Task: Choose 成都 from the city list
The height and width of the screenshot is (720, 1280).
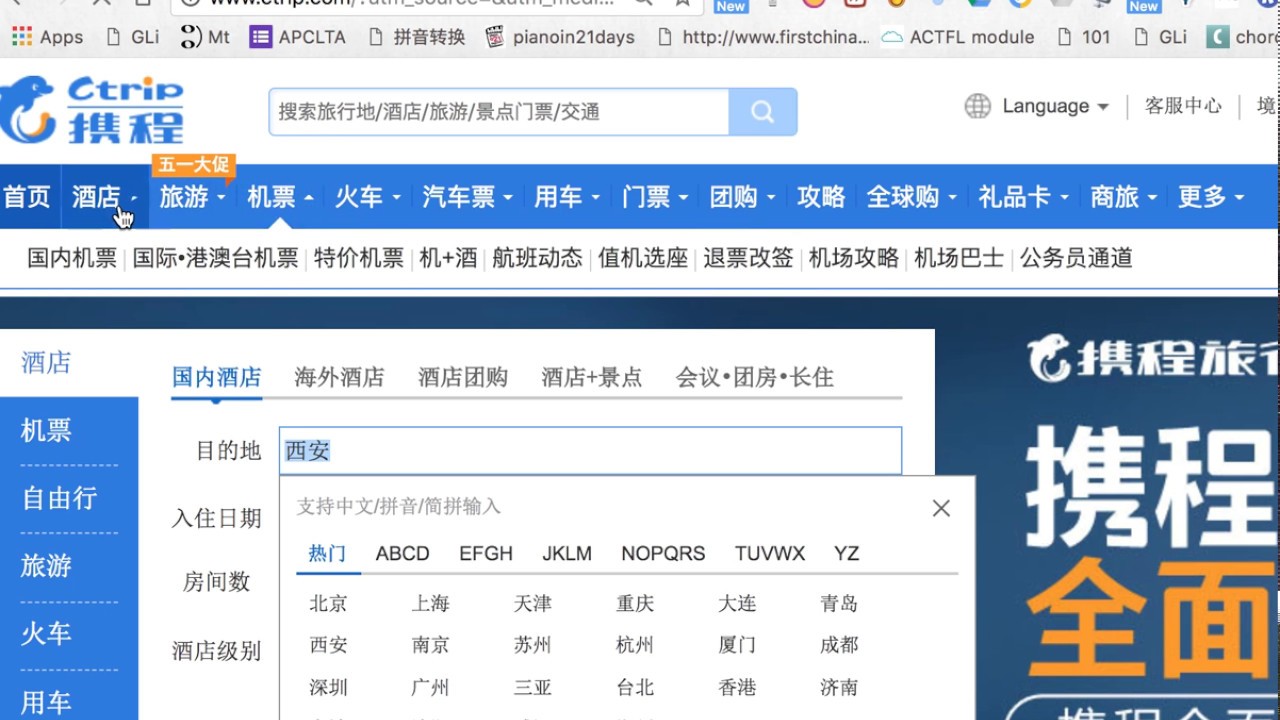Action: pyautogui.click(x=839, y=645)
